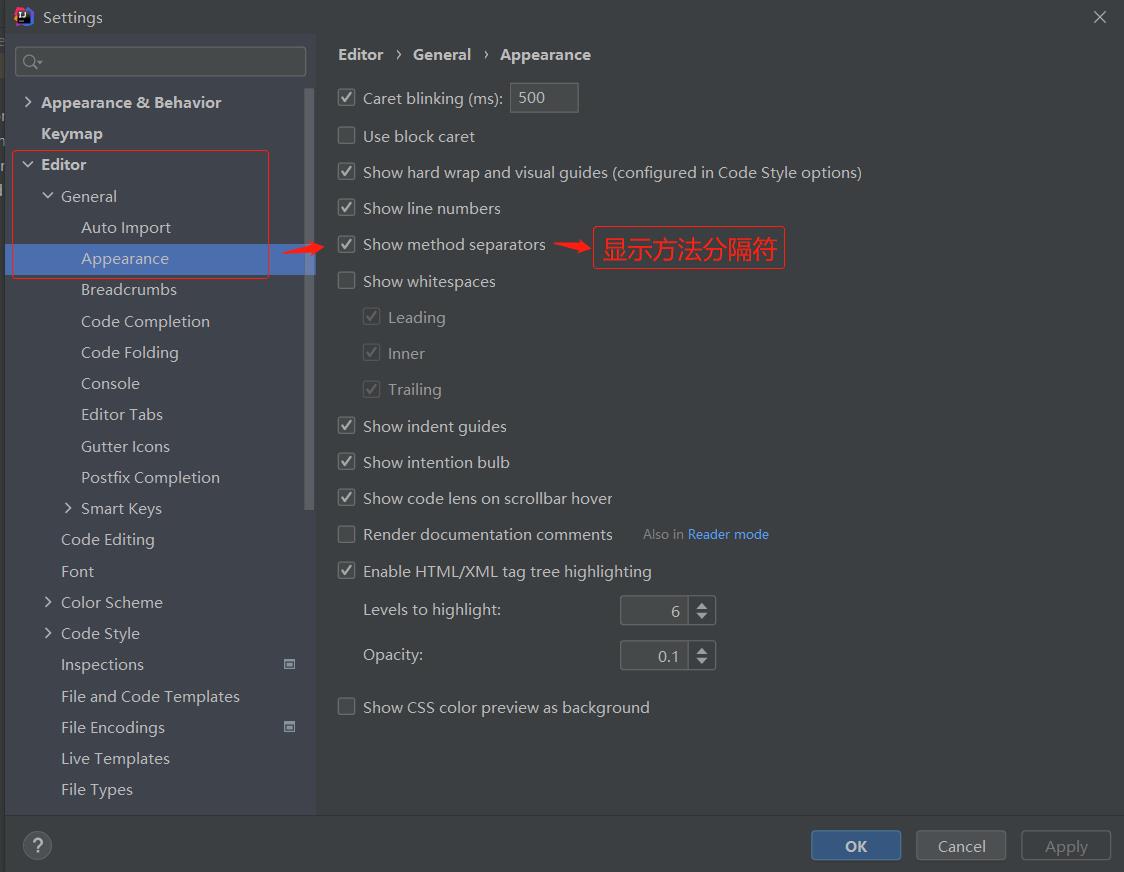Viewport: 1124px width, 872px height.
Task: Open the Reader mode link
Action: pos(728,534)
